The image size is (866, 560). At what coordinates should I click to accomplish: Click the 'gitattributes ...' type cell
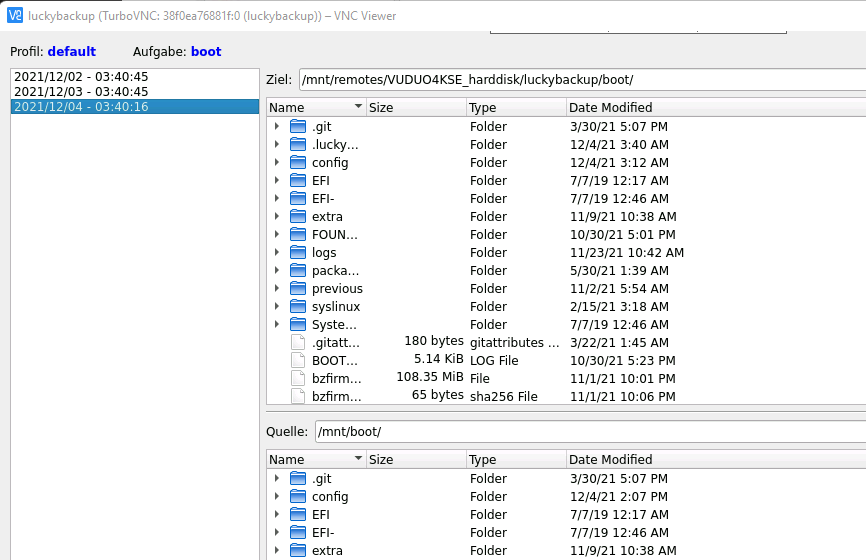point(514,342)
